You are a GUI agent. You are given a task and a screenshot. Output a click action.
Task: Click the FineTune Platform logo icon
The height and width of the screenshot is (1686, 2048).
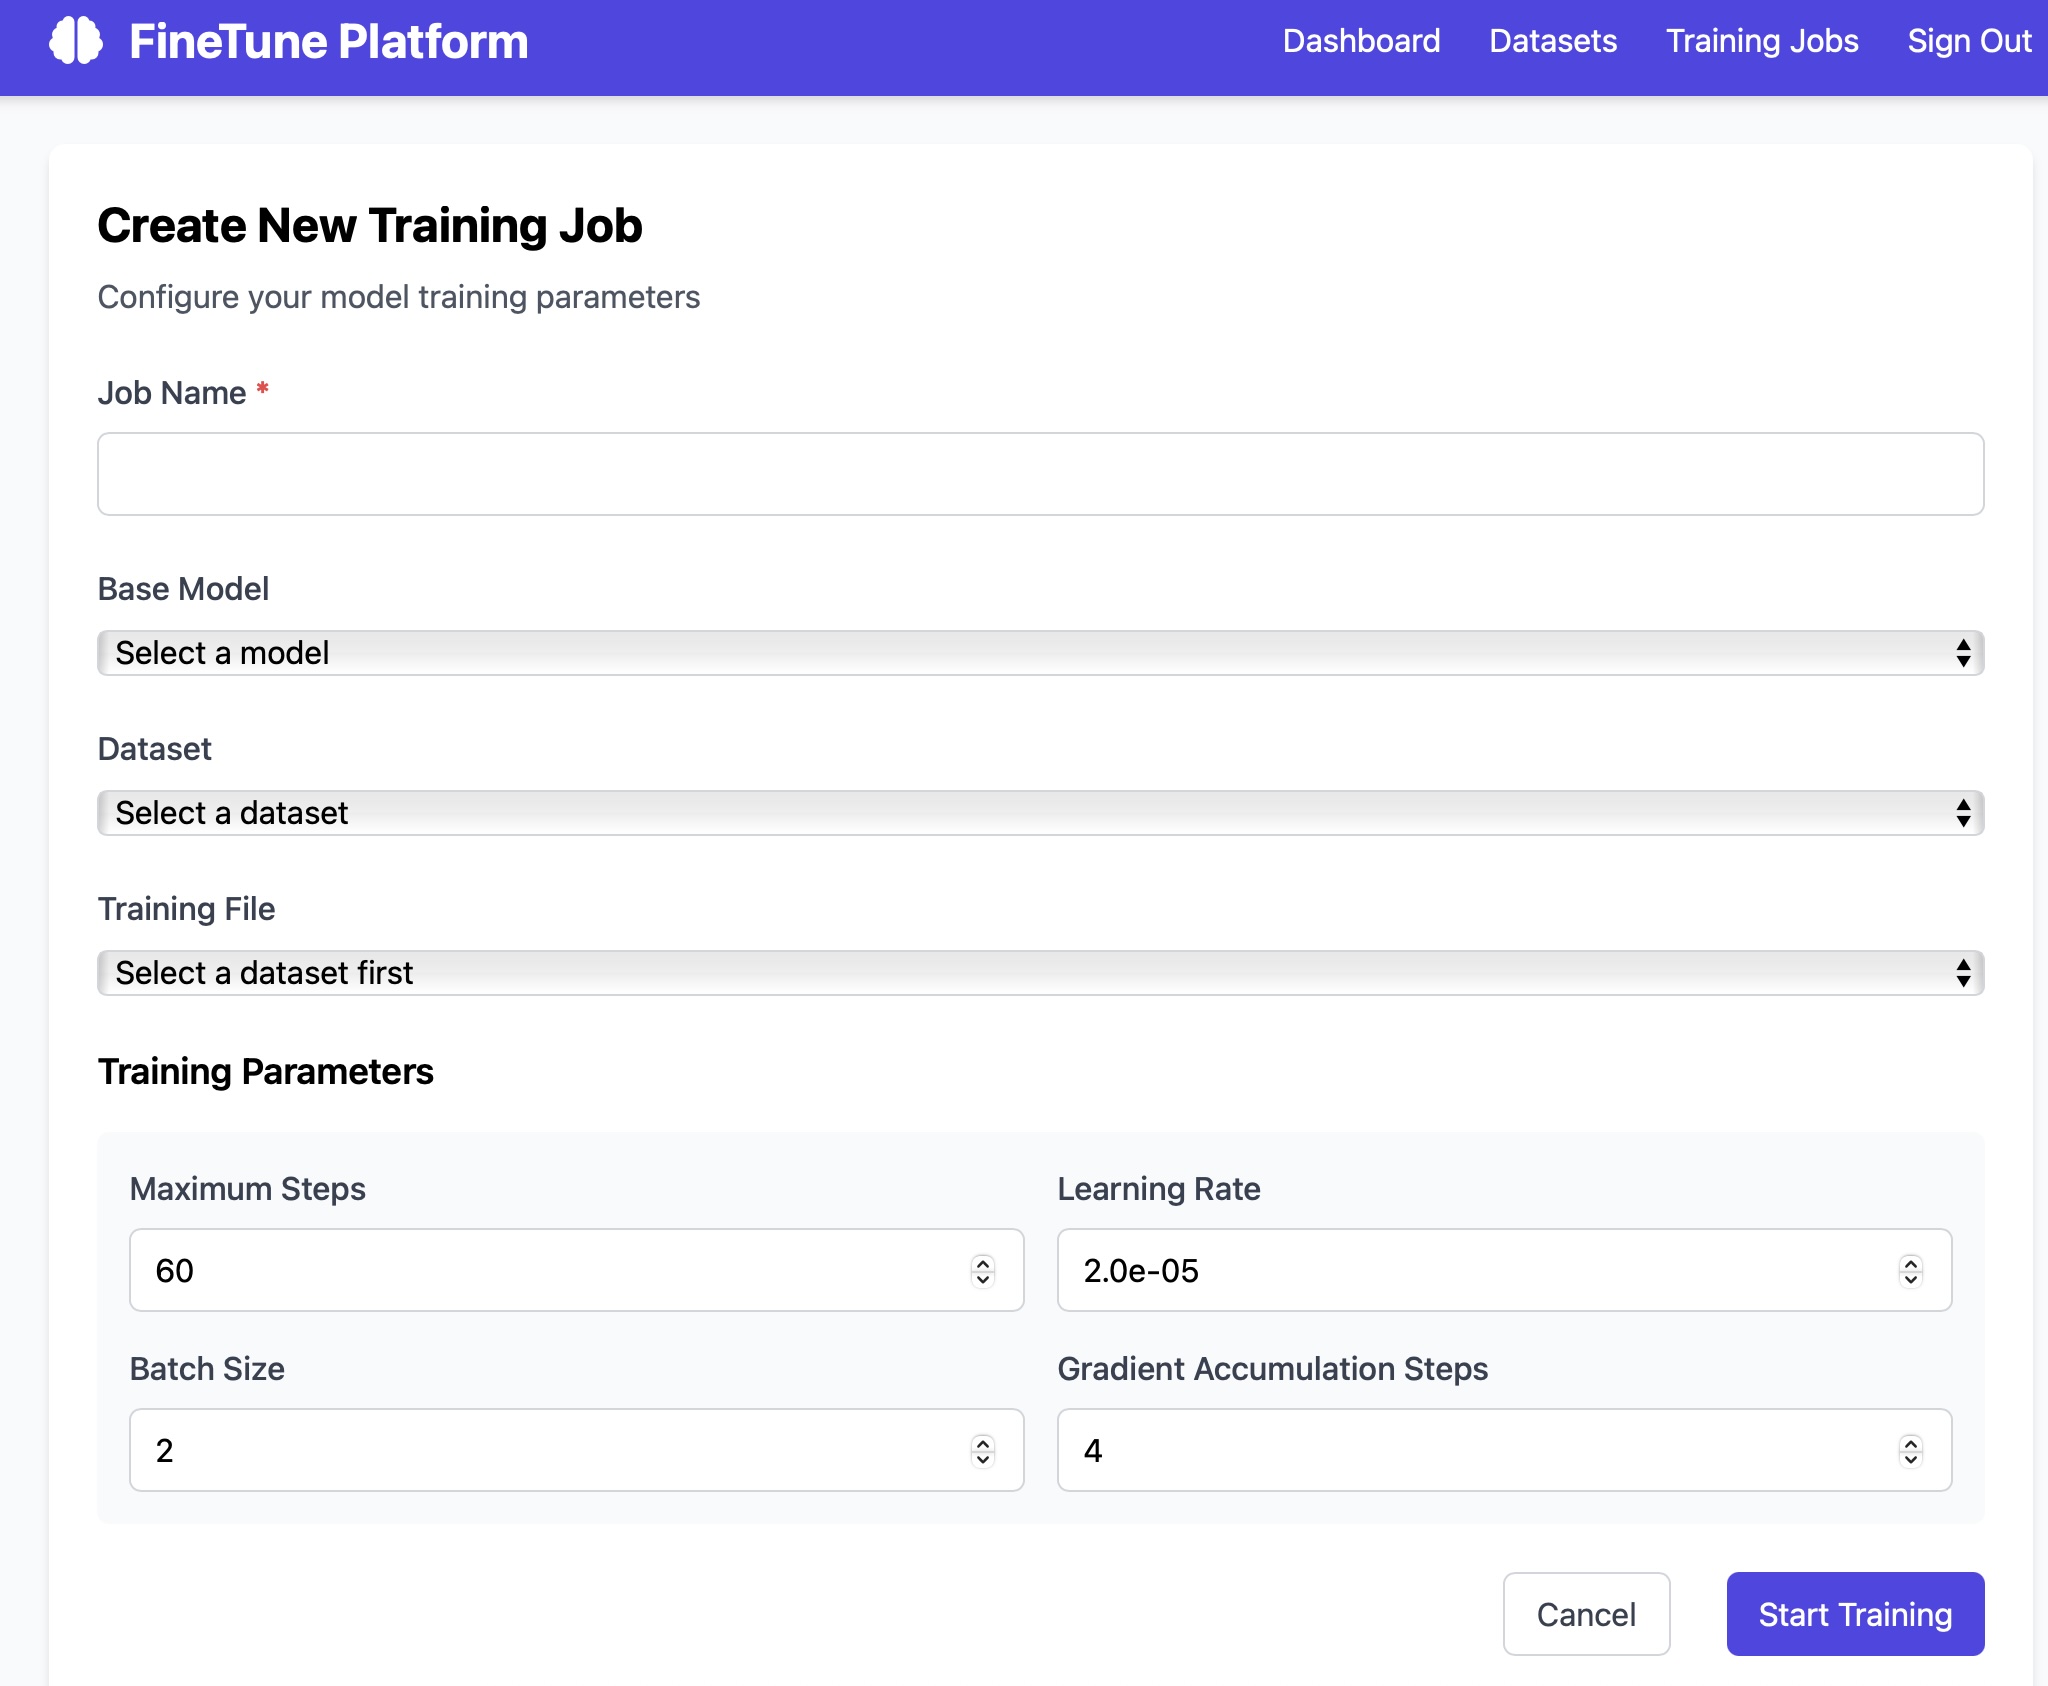coord(77,42)
